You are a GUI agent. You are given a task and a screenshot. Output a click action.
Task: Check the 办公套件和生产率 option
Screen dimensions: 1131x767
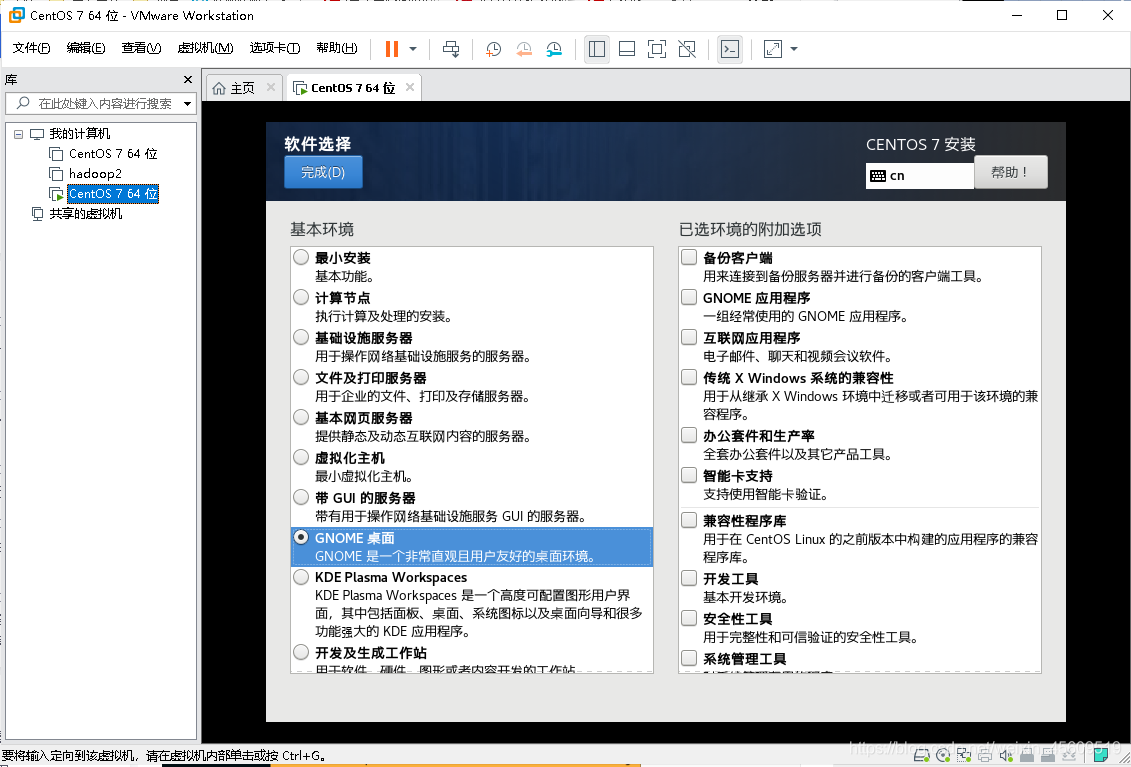[x=690, y=435]
